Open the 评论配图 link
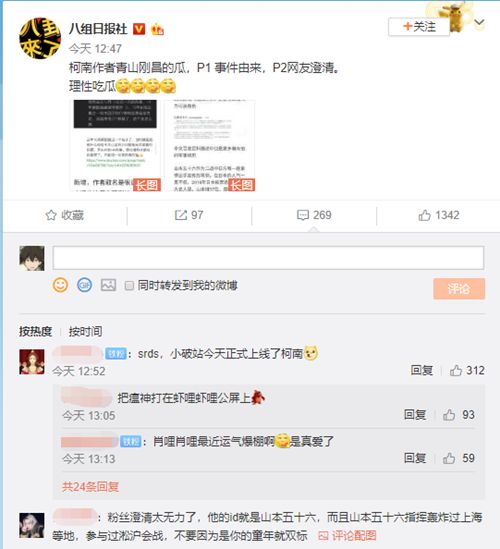This screenshot has height=549, width=500. click(347, 535)
